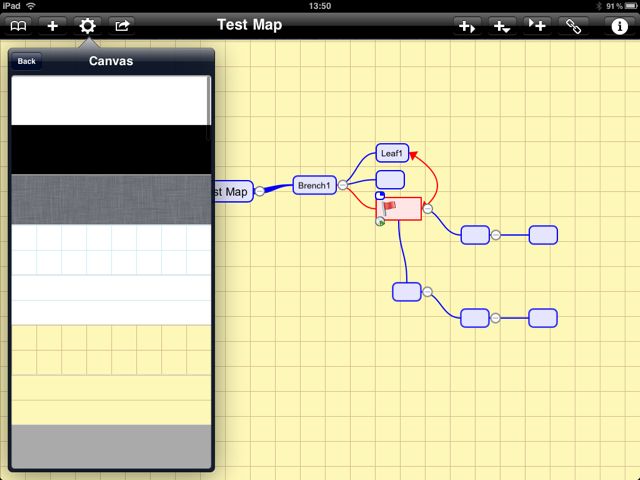Image resolution: width=640 pixels, height=480 pixels.
Task: Choose the white lined canvas
Action: coord(111,300)
